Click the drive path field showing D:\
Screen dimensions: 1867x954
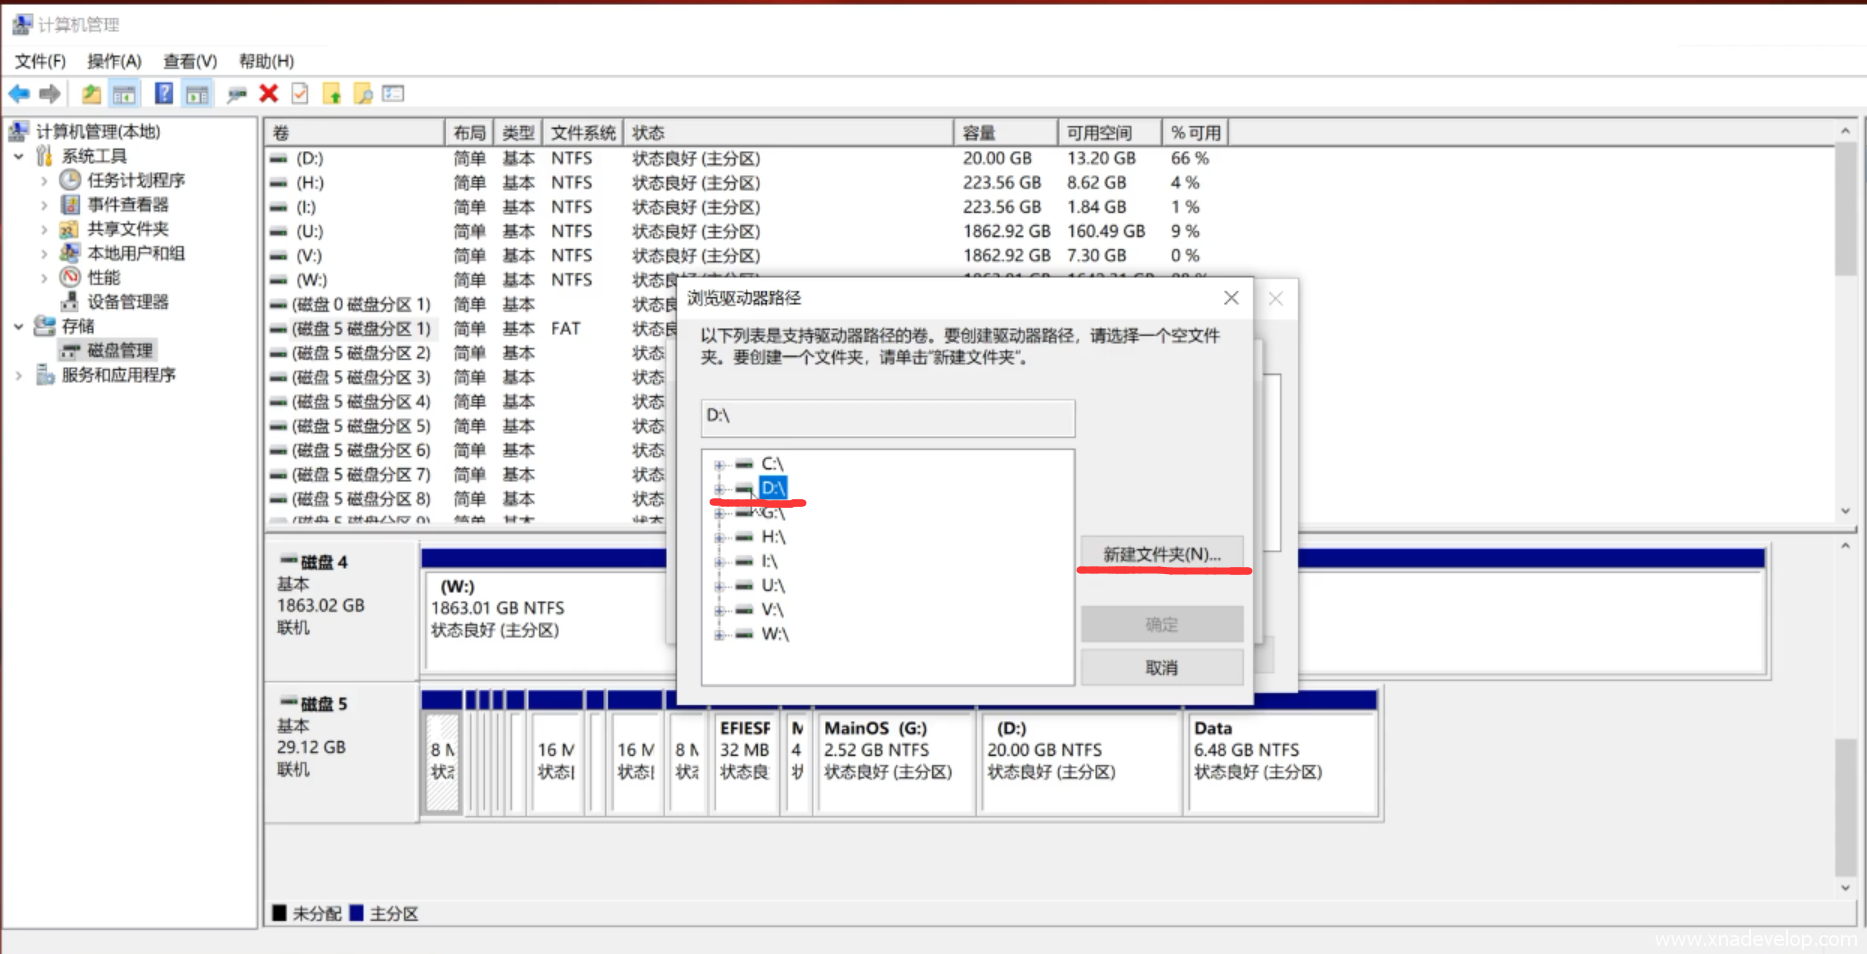(887, 417)
